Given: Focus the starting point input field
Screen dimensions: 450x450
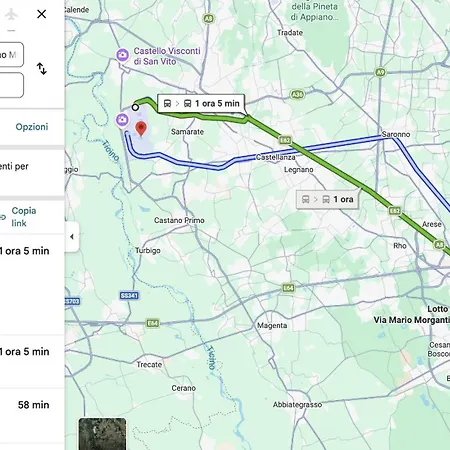Looking at the screenshot, I should (x=11, y=55).
